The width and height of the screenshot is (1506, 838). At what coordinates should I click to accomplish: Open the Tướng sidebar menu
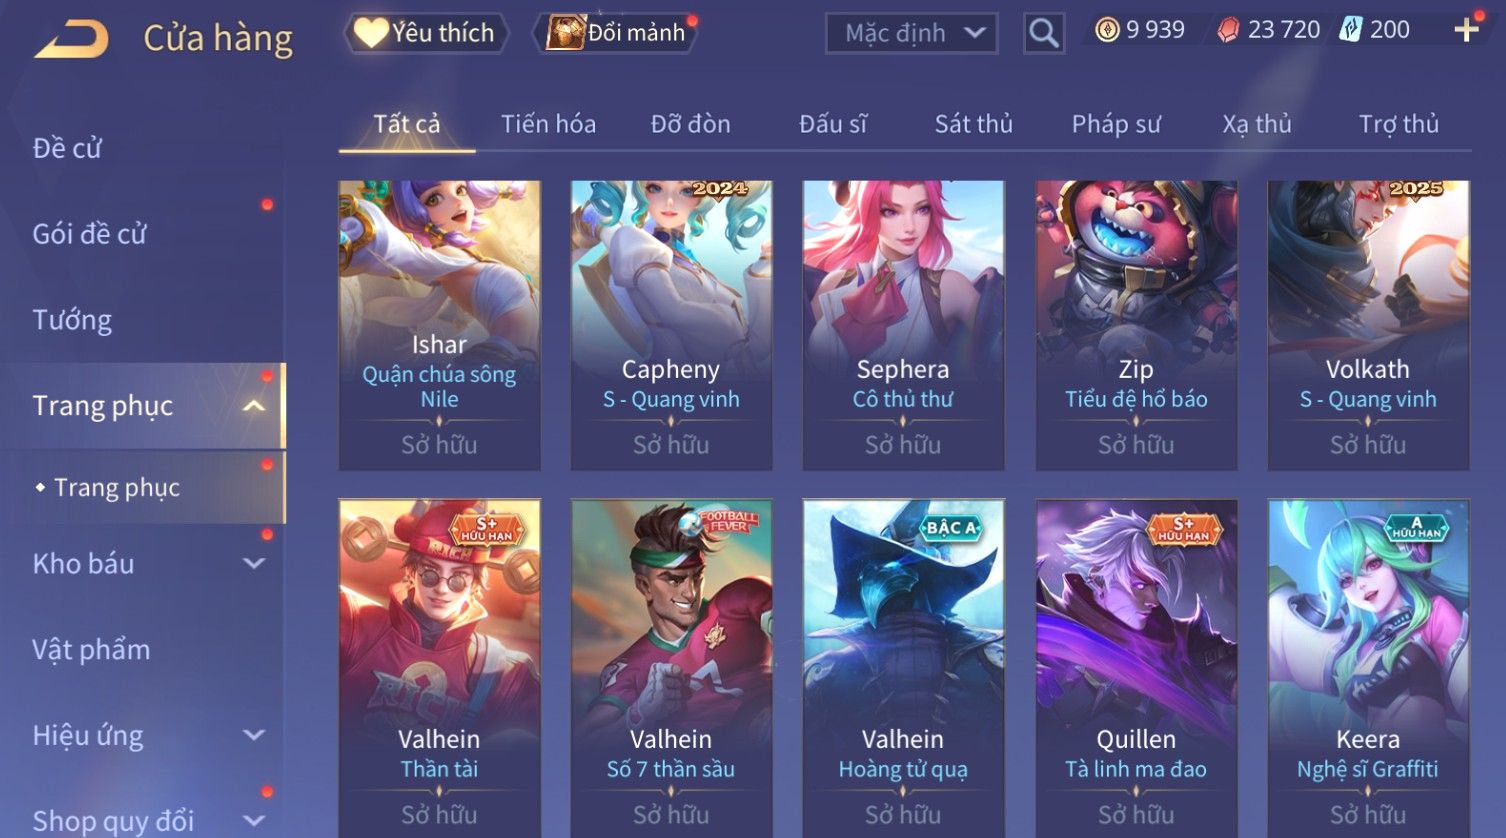pyautogui.click(x=72, y=320)
